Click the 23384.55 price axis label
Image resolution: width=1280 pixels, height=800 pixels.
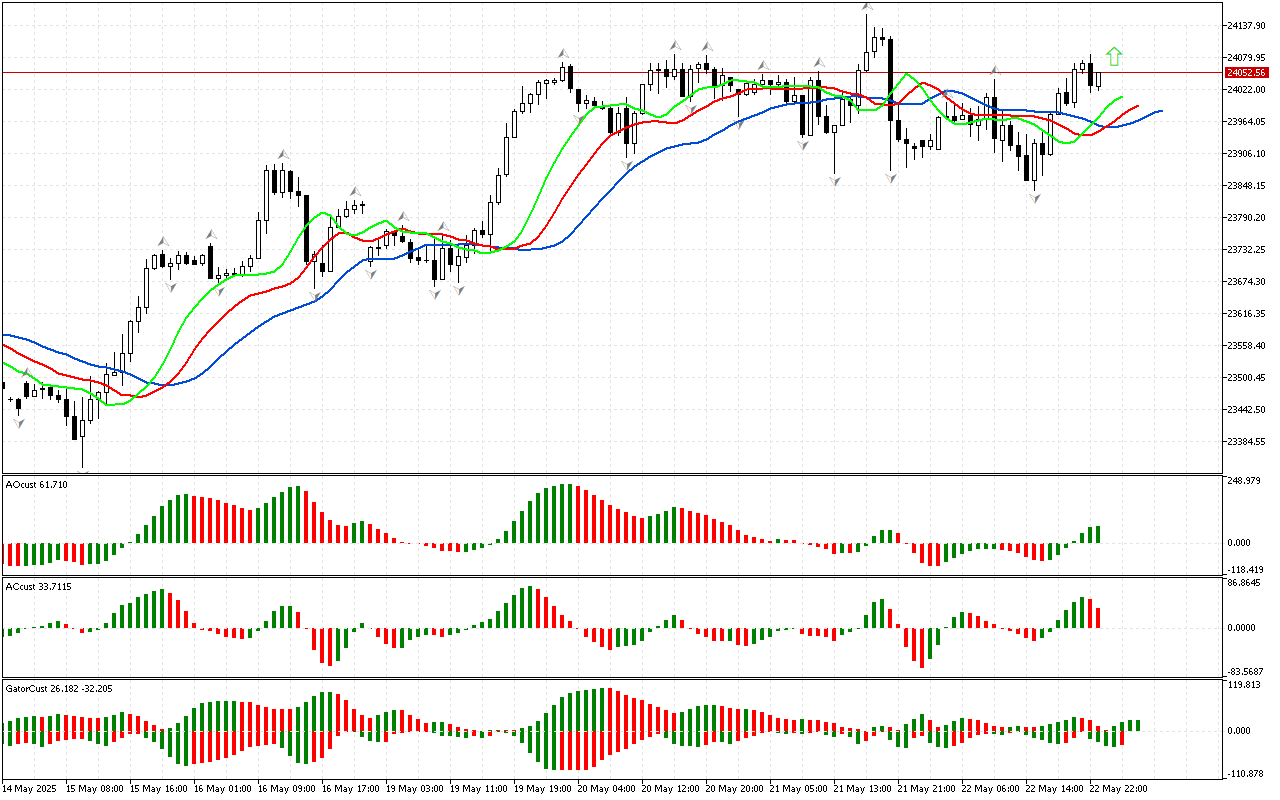[x=1245, y=441]
